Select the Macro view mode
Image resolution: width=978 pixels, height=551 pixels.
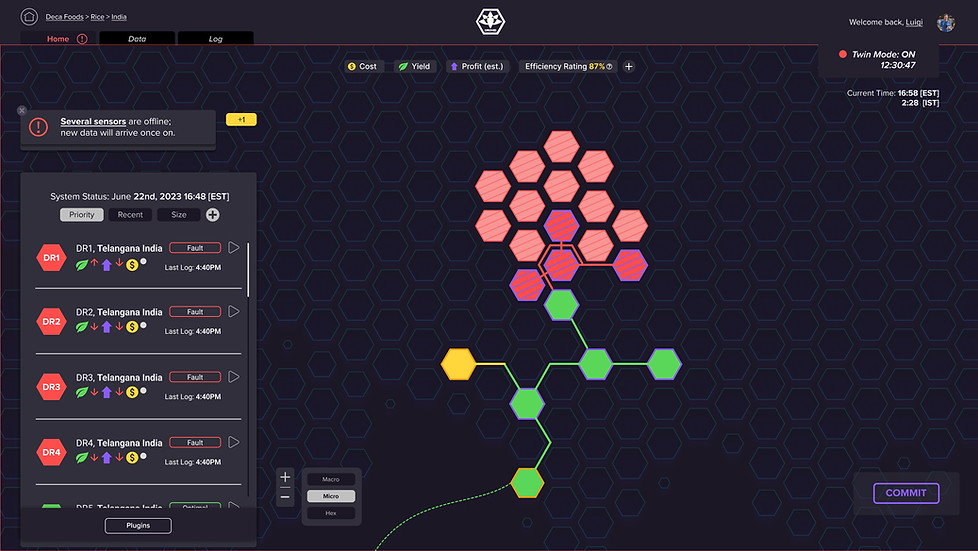click(x=331, y=479)
